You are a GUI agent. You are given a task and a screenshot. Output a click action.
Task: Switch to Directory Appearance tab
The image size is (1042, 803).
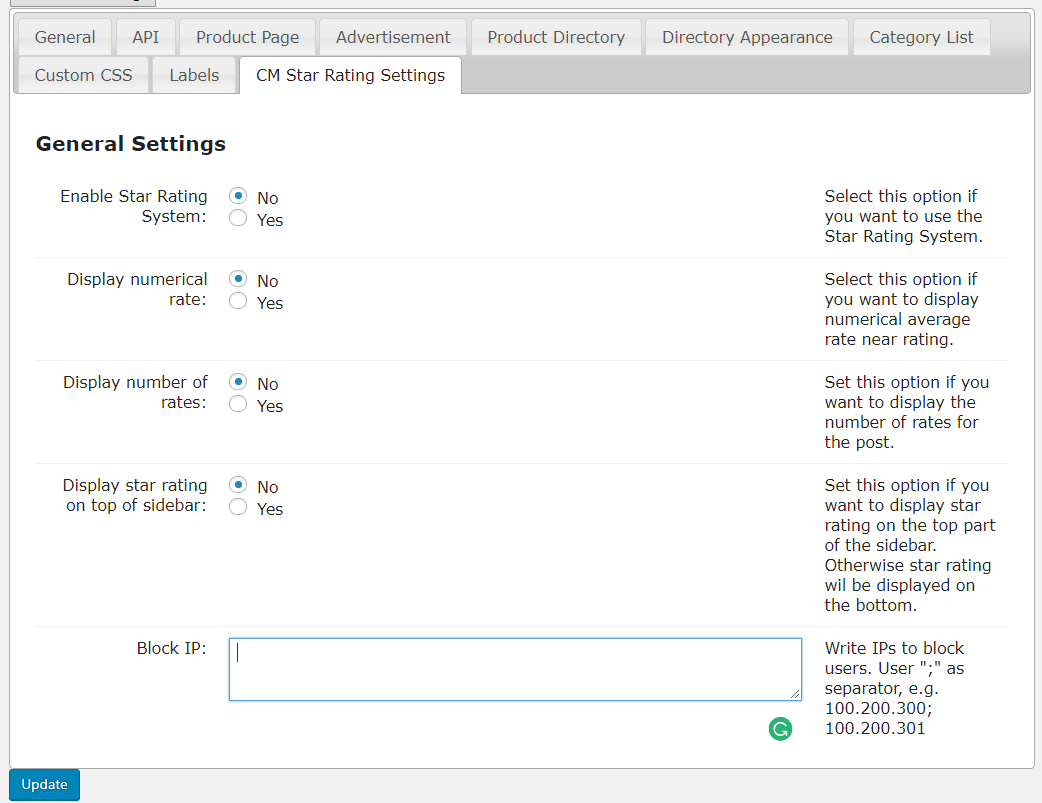[747, 37]
